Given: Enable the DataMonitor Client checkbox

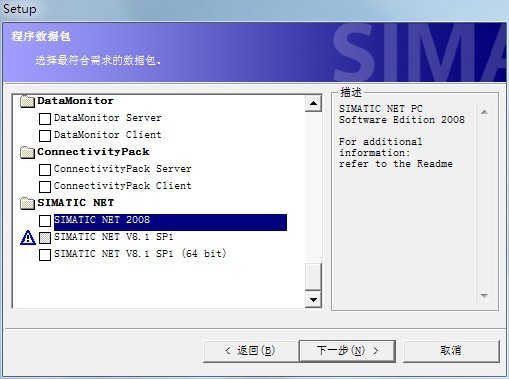Looking at the screenshot, I should (45, 136).
